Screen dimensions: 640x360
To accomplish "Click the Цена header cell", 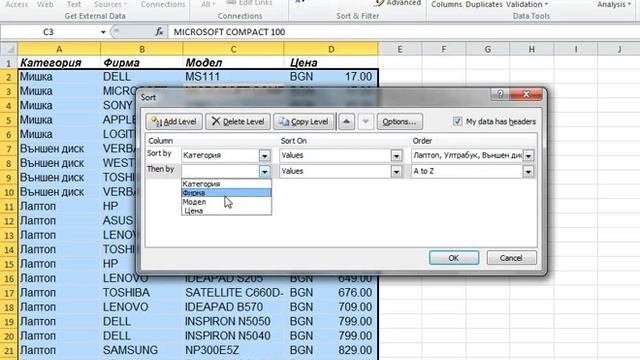I will pos(331,62).
